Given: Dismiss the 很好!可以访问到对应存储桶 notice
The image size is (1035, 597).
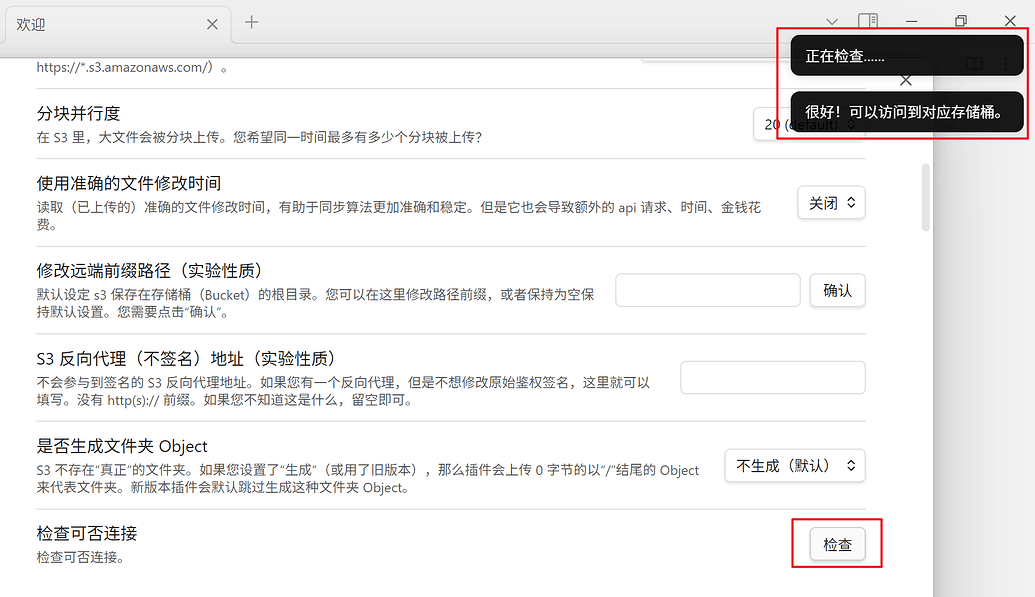Looking at the screenshot, I should click(x=907, y=112).
